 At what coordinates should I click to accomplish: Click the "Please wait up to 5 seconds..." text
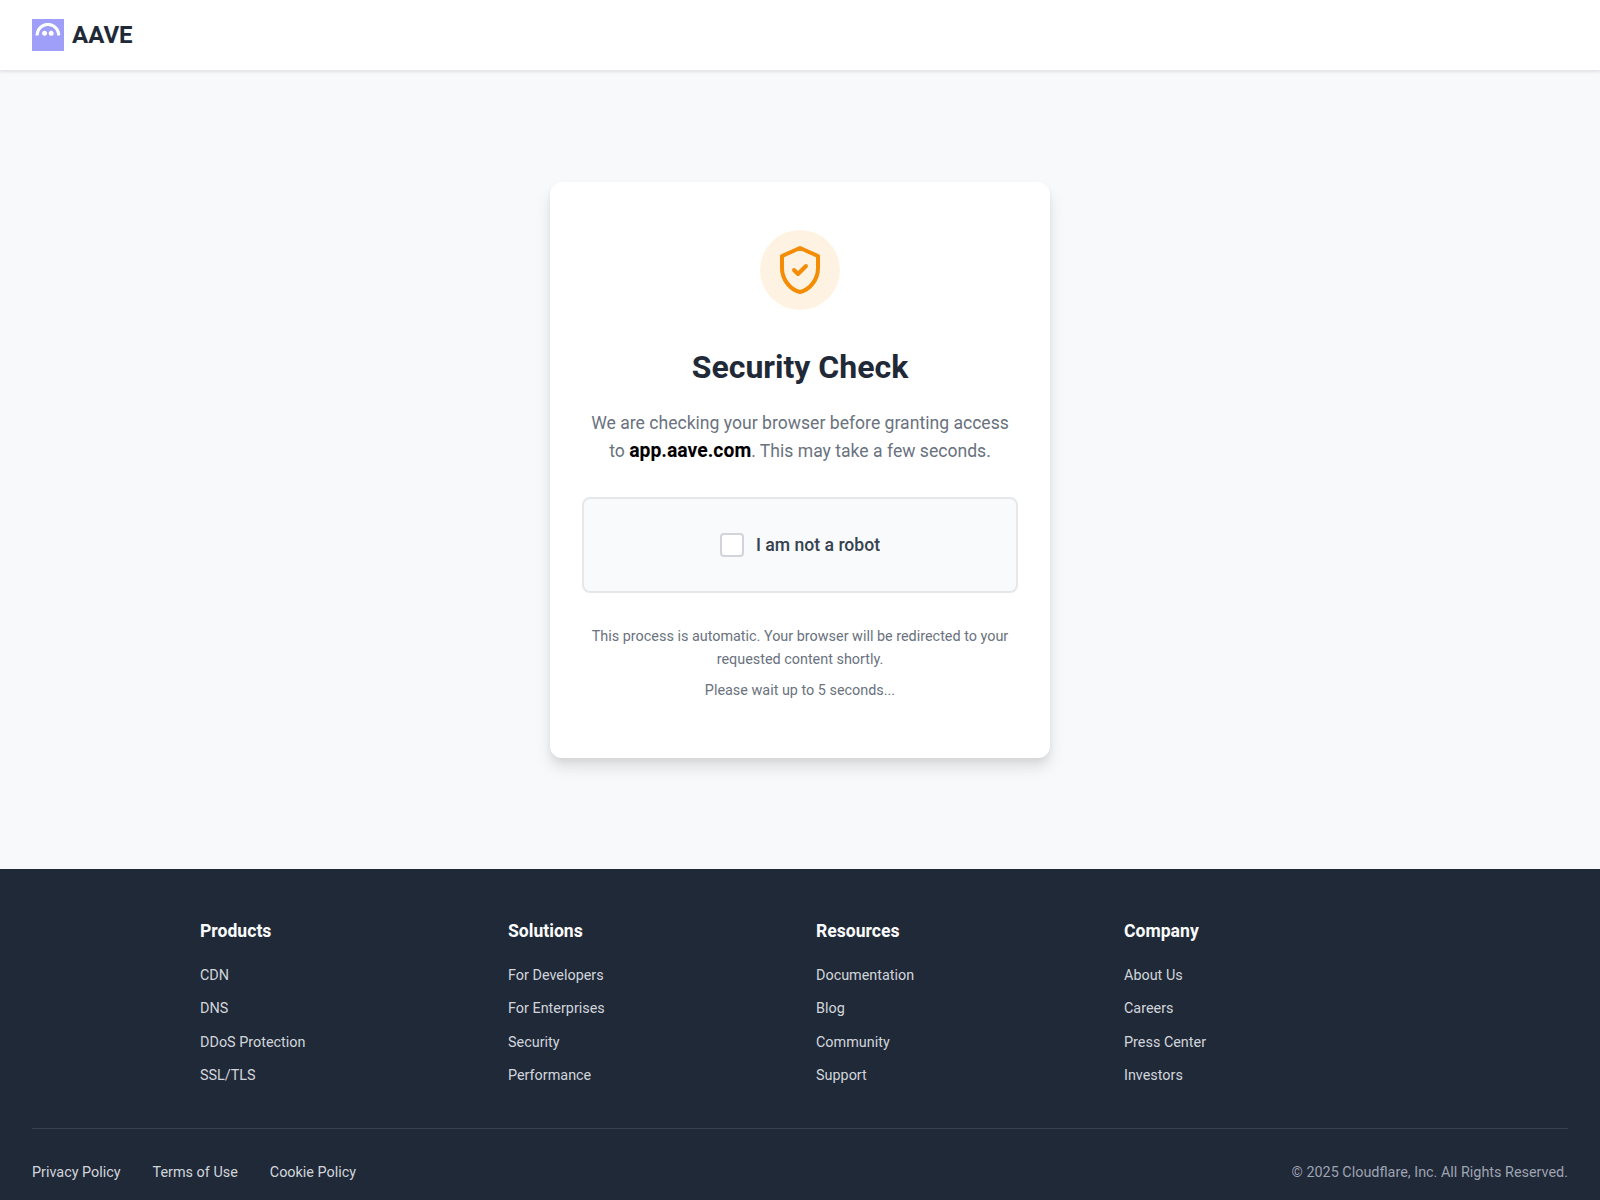coord(800,690)
